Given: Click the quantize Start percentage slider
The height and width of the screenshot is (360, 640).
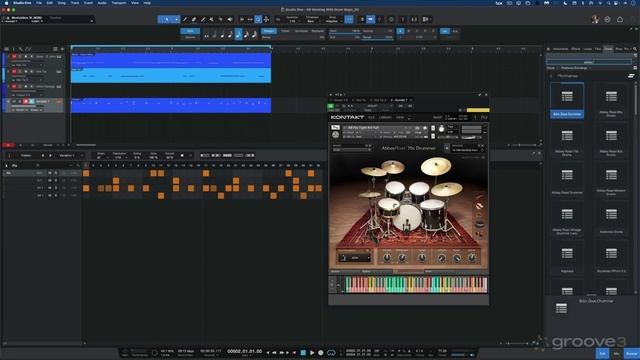Looking at the screenshot, I should point(345,31).
